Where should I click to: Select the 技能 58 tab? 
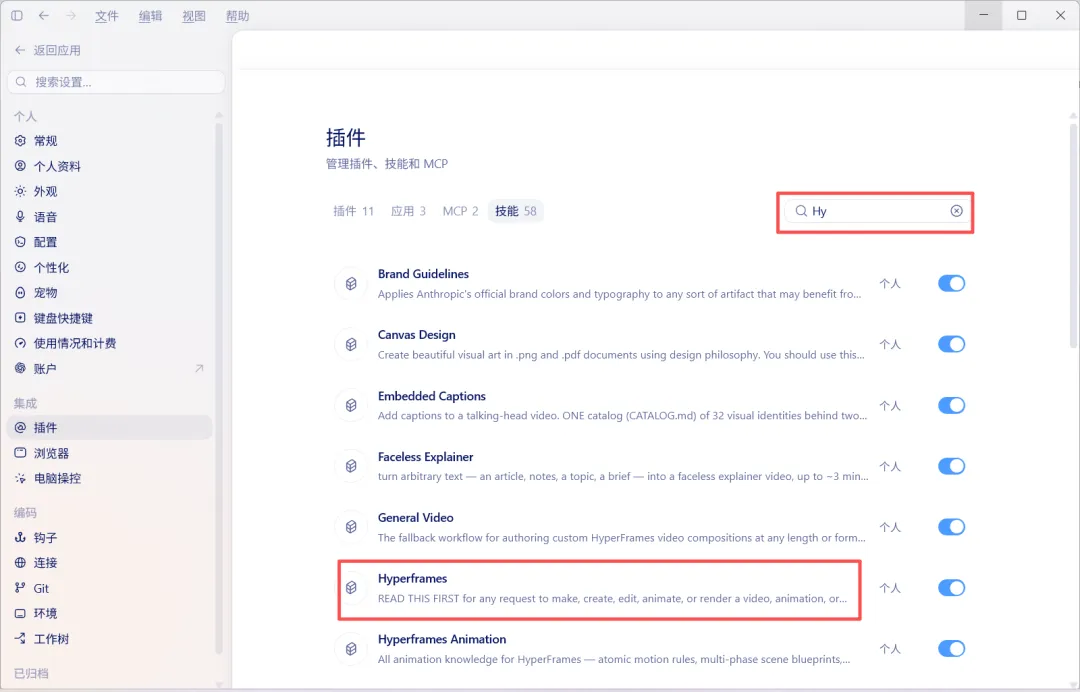tap(515, 211)
